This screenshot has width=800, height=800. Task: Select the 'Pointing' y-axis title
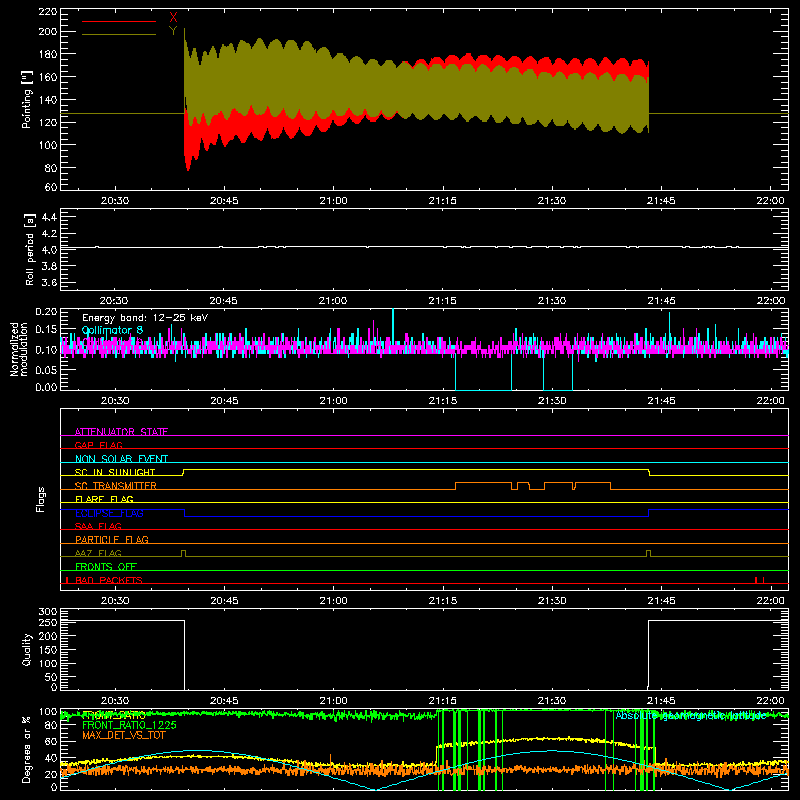tap(26, 99)
